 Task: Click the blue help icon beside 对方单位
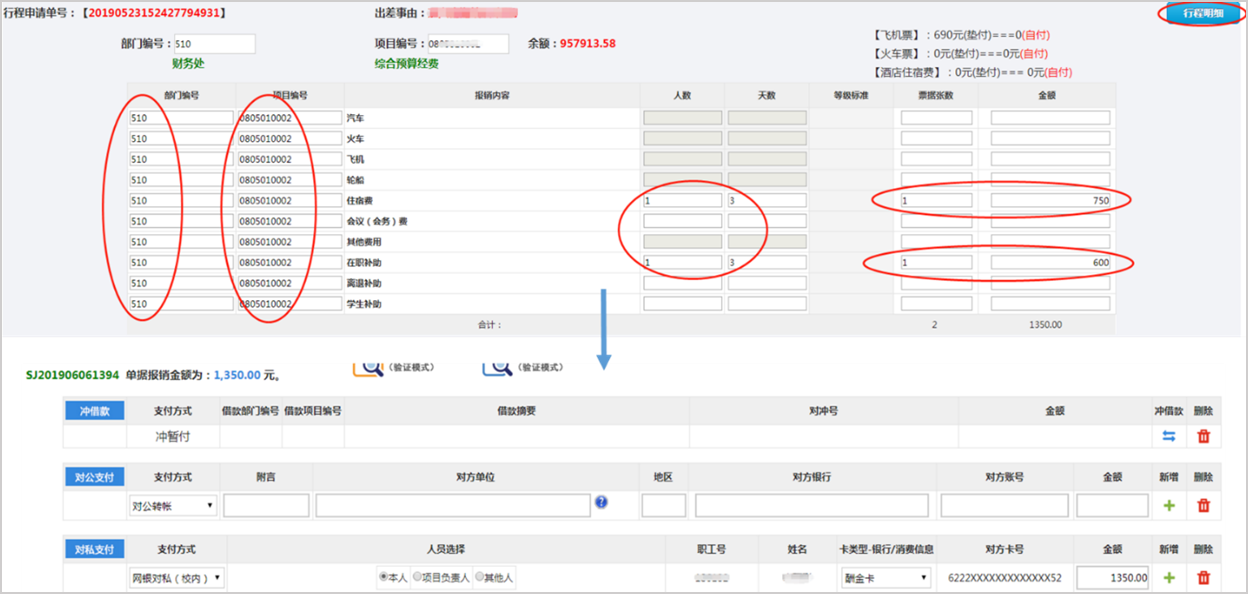click(601, 503)
